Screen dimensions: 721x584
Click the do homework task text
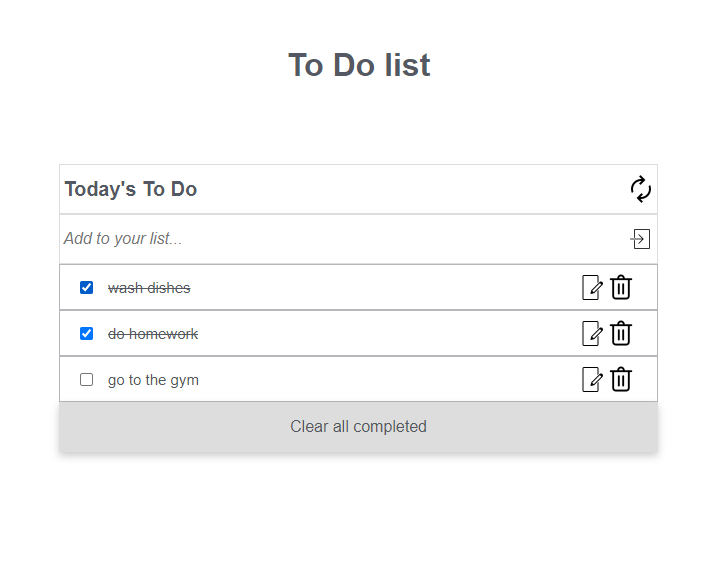tap(153, 334)
